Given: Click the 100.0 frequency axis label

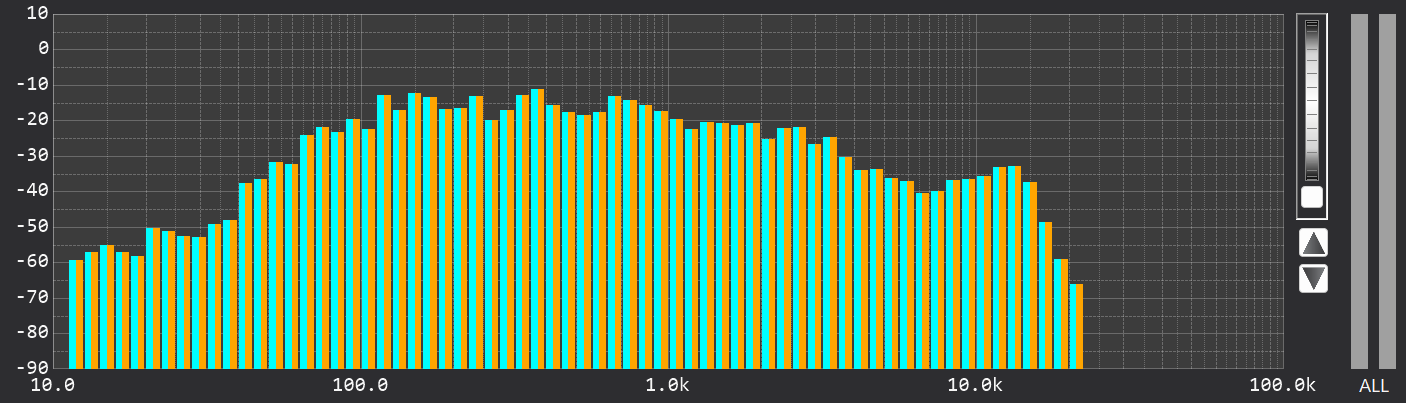Looking at the screenshot, I should (361, 386).
